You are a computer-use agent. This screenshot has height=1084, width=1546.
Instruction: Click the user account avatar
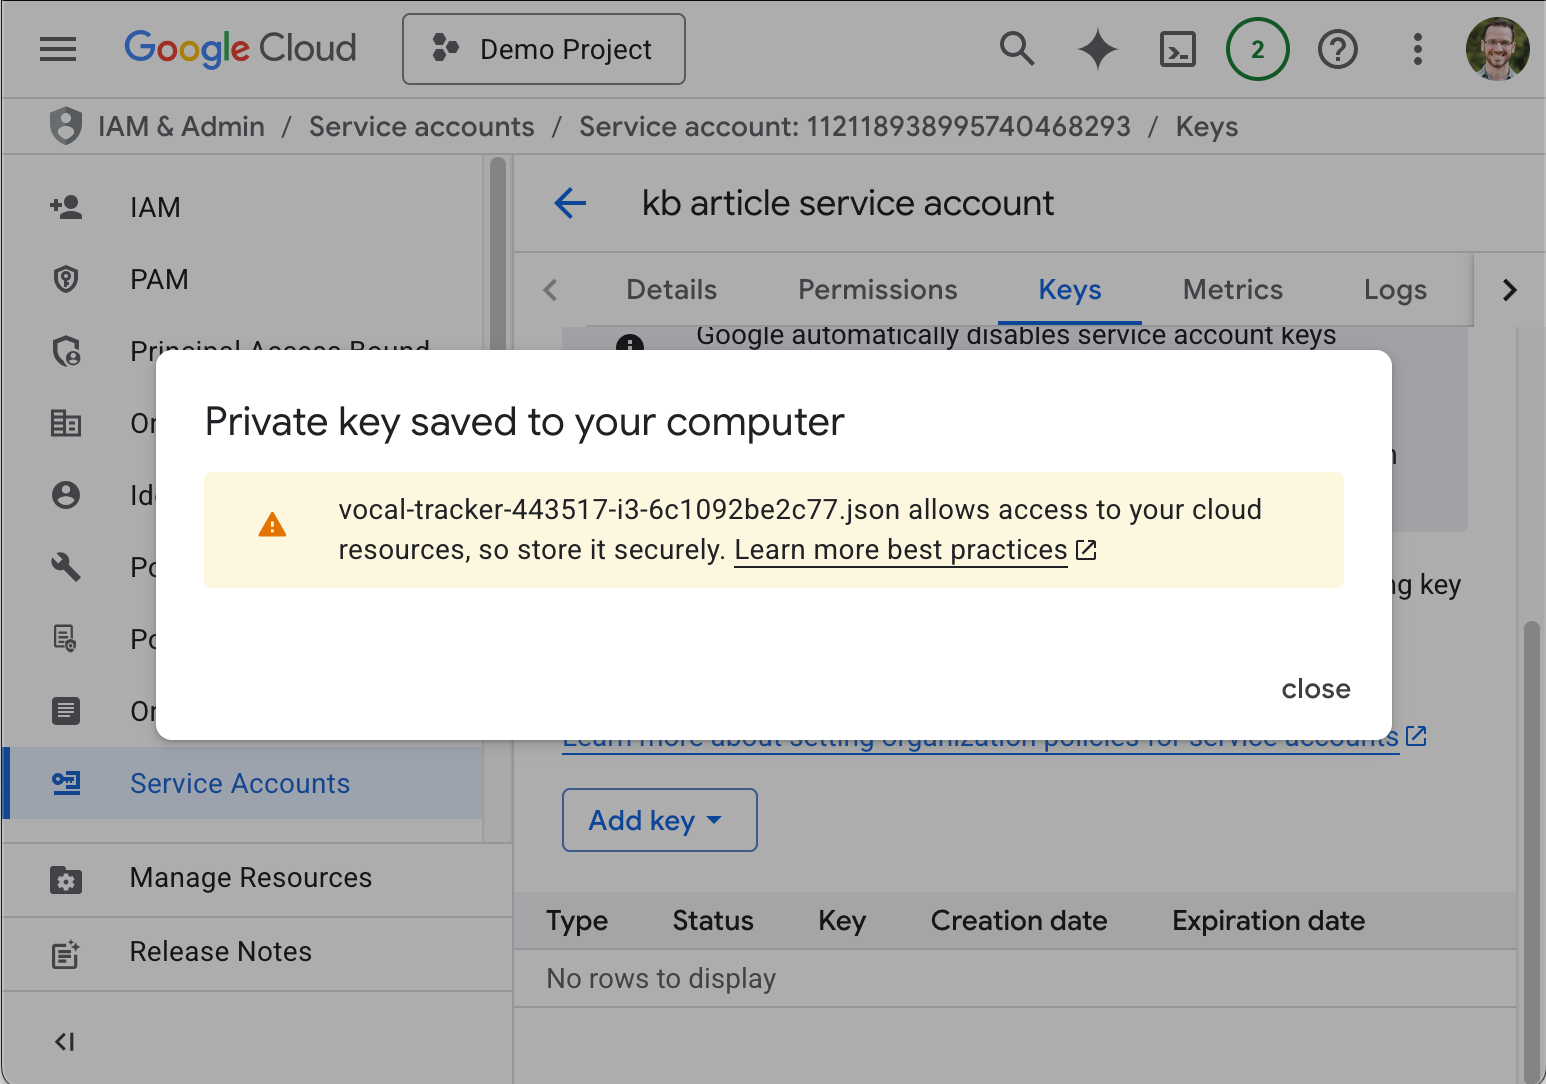1497,49
